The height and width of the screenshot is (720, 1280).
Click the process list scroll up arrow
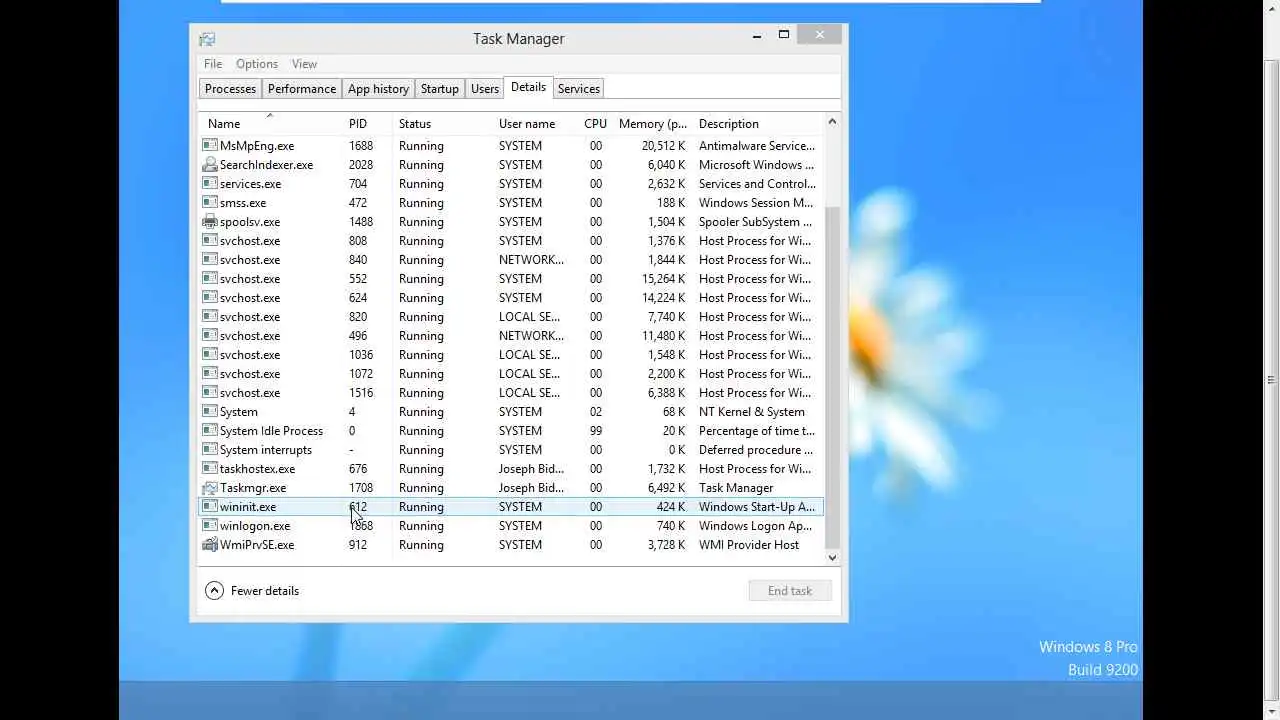pyautogui.click(x=832, y=122)
